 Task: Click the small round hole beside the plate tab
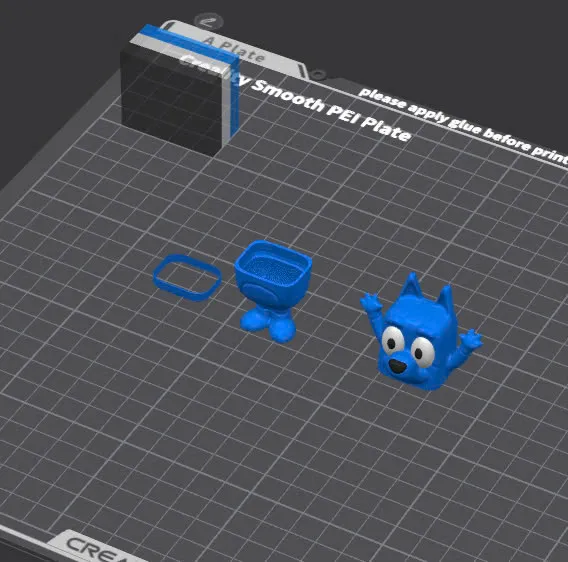(x=317, y=75)
